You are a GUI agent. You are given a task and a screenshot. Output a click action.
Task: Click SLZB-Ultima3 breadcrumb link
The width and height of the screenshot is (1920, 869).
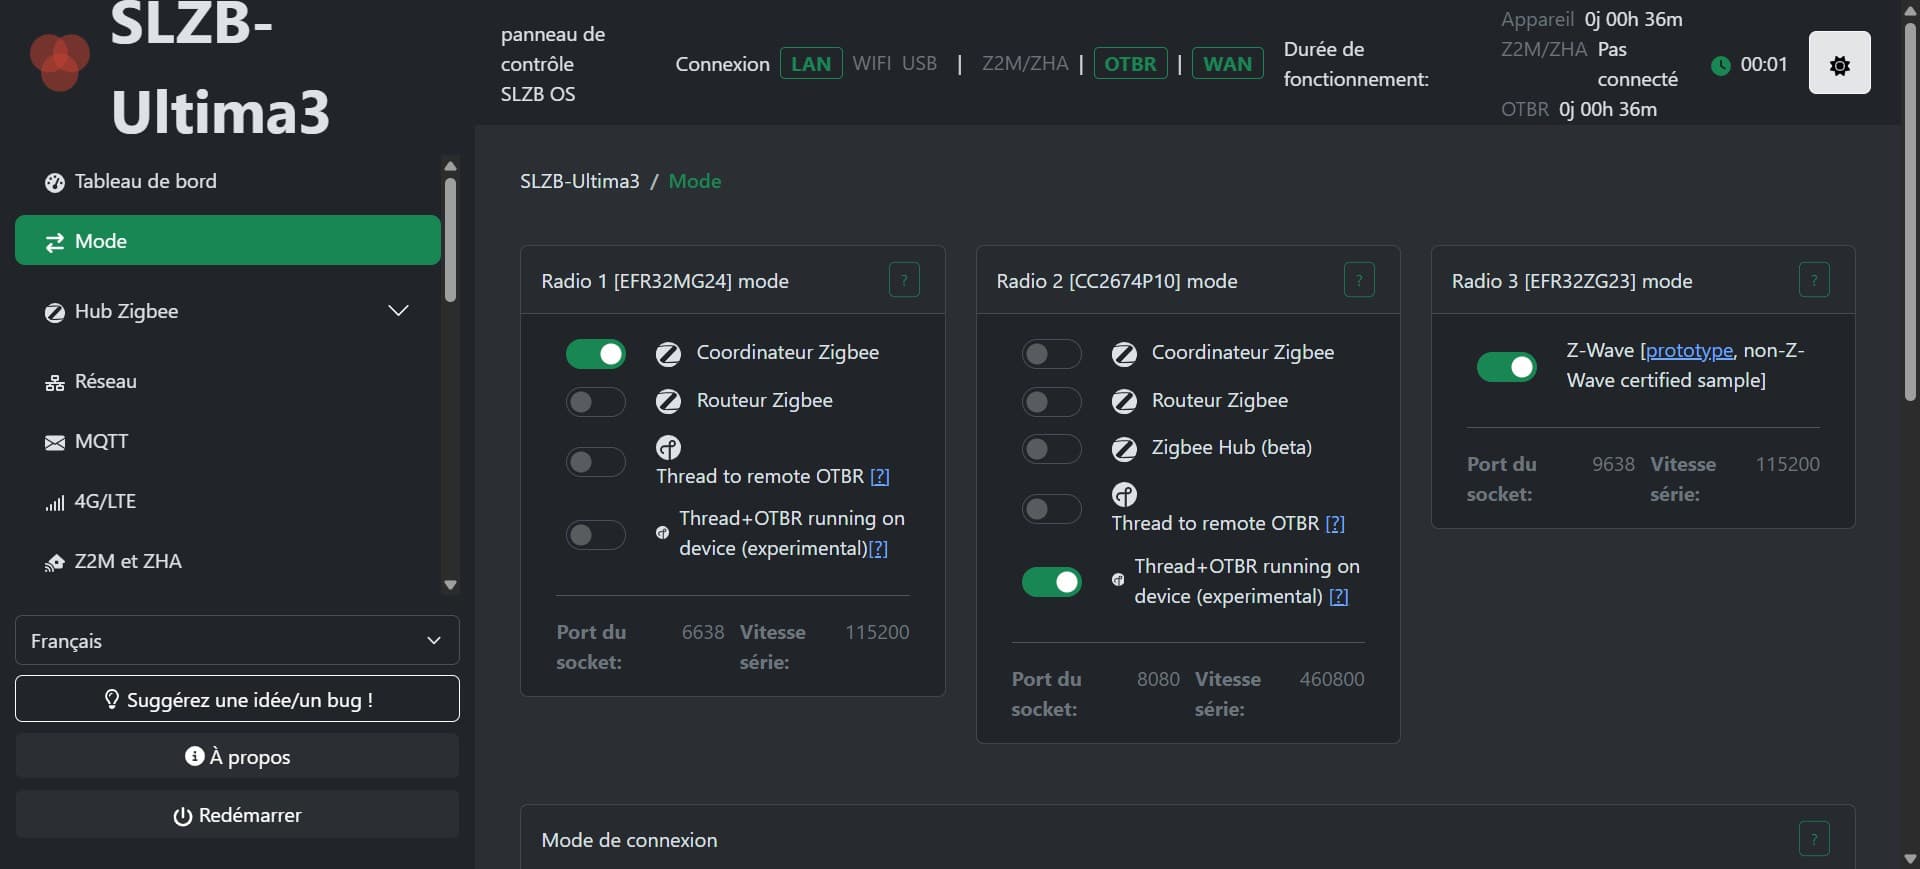tap(580, 181)
